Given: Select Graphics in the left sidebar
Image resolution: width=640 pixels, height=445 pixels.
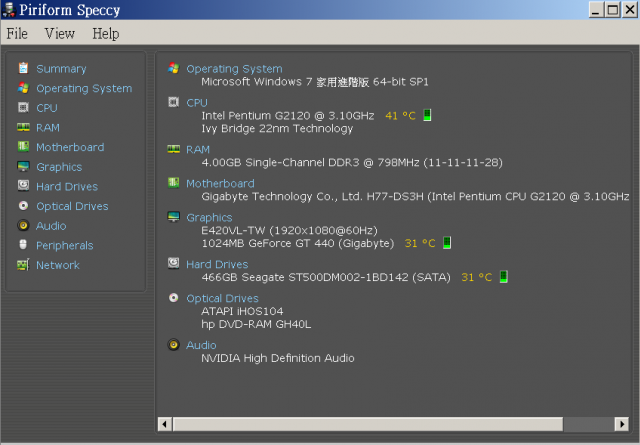Looking at the screenshot, I should tap(59, 167).
